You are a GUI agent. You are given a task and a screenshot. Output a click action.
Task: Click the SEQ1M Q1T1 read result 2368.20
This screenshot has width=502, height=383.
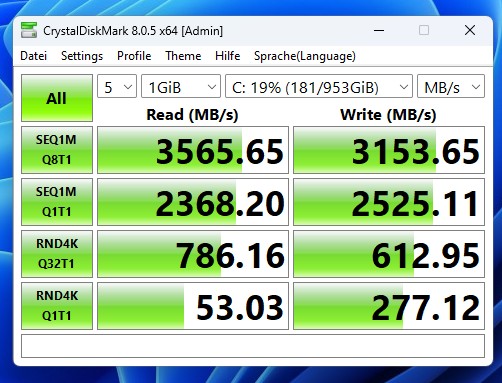point(193,202)
